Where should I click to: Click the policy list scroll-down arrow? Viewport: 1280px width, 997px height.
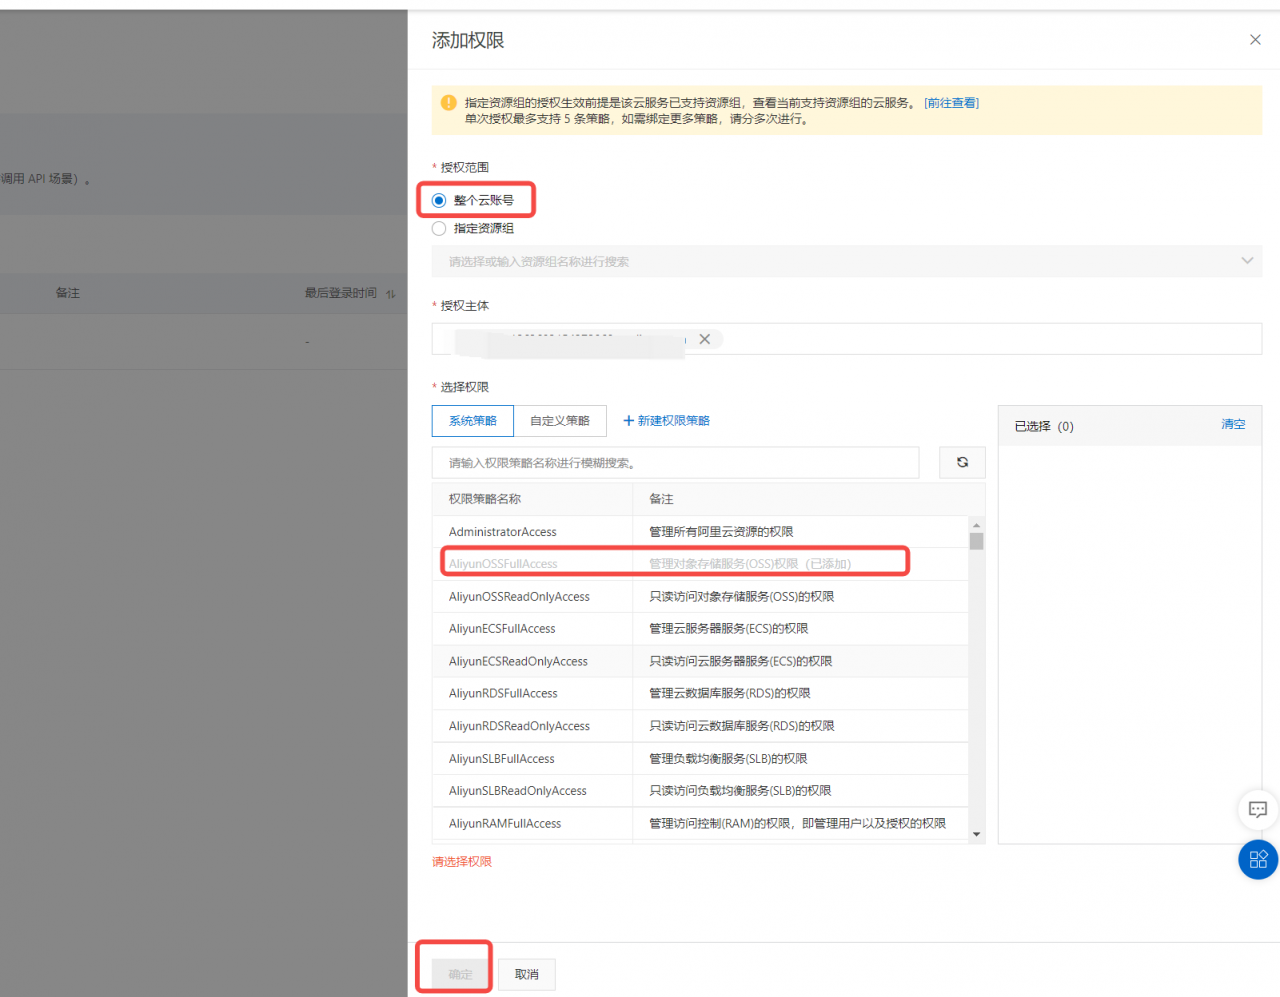pyautogui.click(x=976, y=834)
